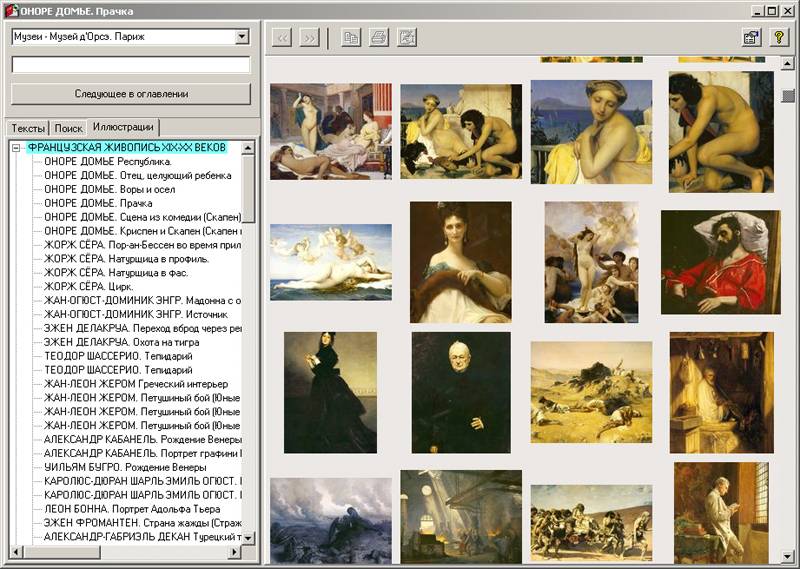The height and width of the screenshot is (569, 800).
Task: Click the application icon in the title bar
Action: click(11, 10)
